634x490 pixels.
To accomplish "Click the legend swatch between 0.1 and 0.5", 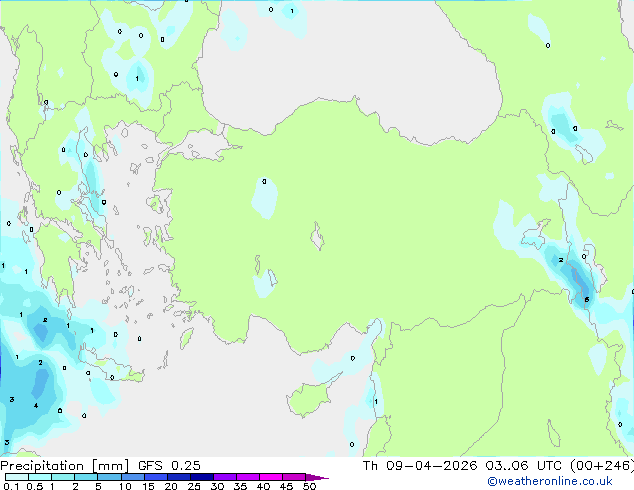I will [x=17, y=477].
